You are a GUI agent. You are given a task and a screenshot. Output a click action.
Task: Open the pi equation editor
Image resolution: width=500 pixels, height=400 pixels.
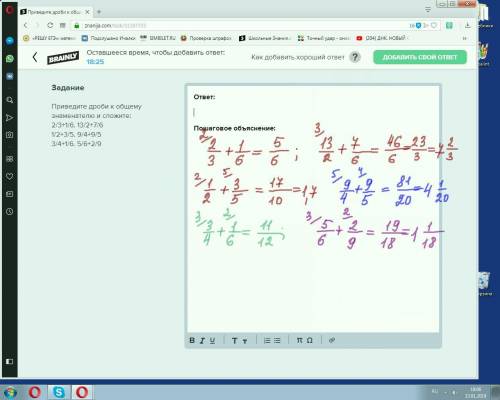tap(299, 340)
